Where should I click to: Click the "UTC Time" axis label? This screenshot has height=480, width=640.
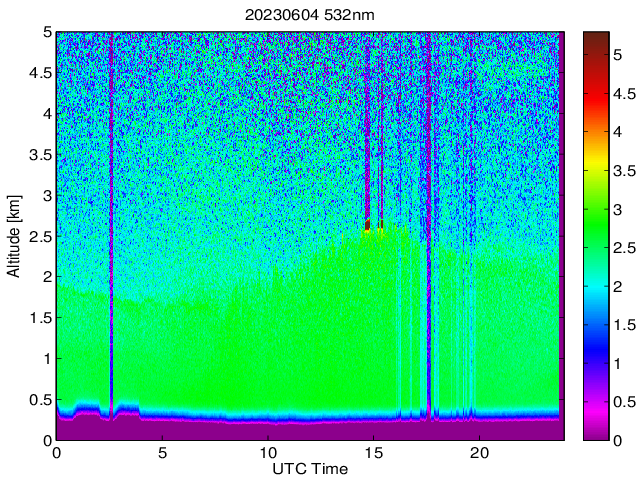(x=310, y=469)
